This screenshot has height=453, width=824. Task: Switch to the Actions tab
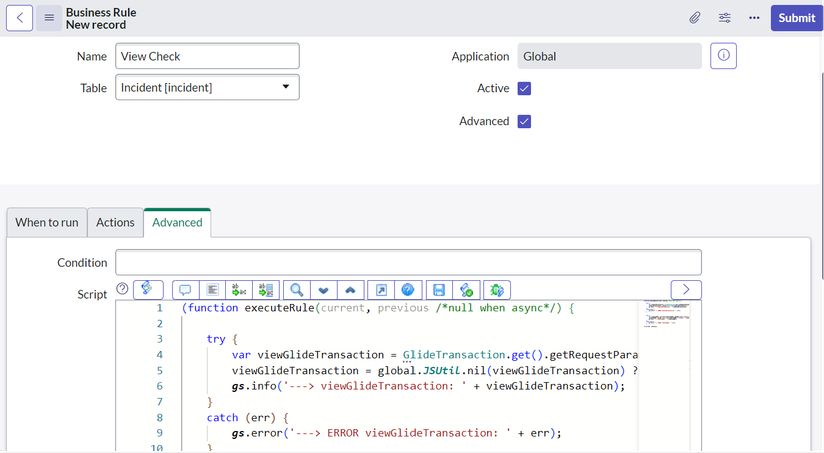coord(115,222)
